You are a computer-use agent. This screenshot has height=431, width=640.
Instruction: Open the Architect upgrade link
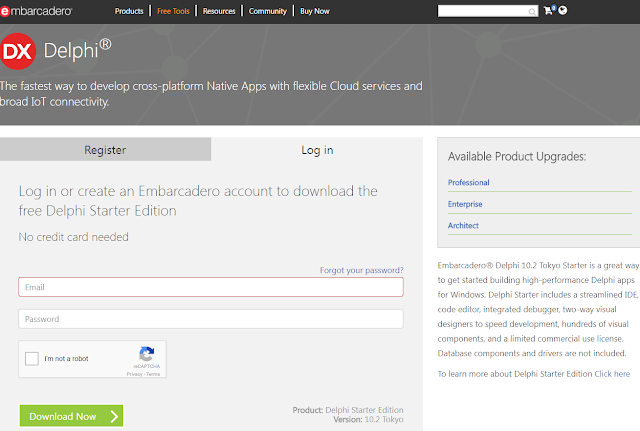coord(463,225)
